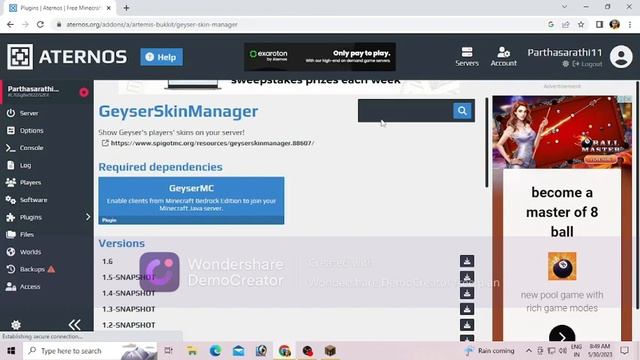Focus the plugin search field
Viewport: 640px width, 360px height.
point(405,111)
